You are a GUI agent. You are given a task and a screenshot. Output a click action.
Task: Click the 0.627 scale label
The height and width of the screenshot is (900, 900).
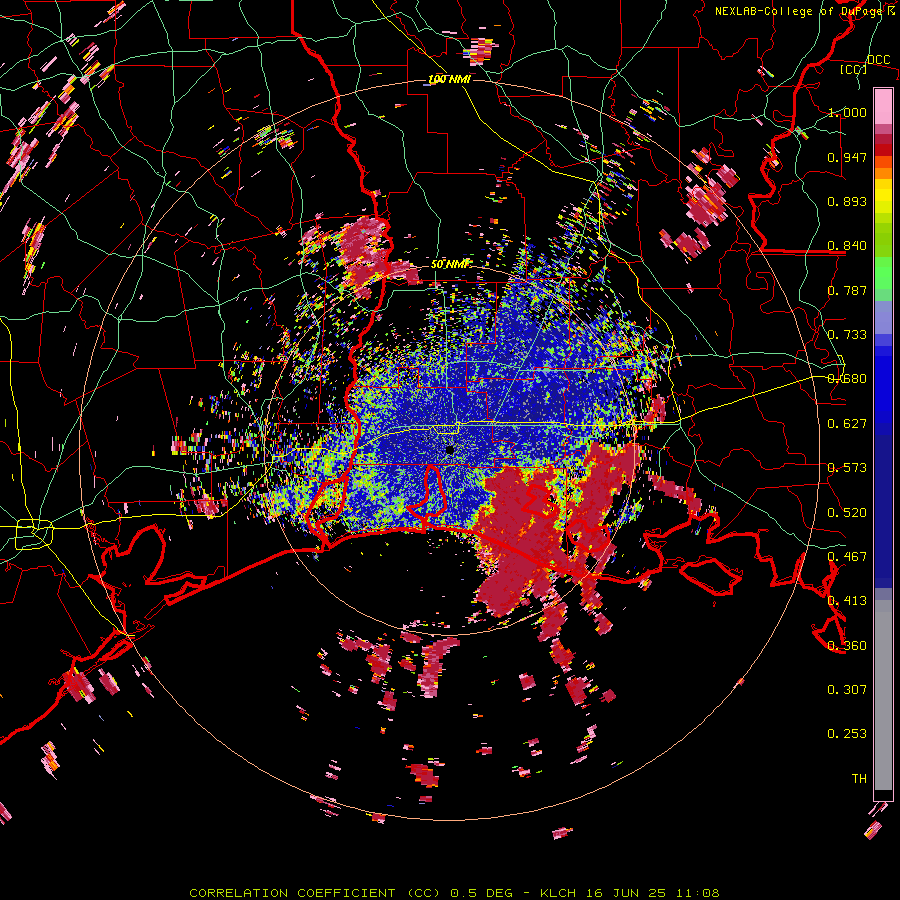click(x=847, y=424)
